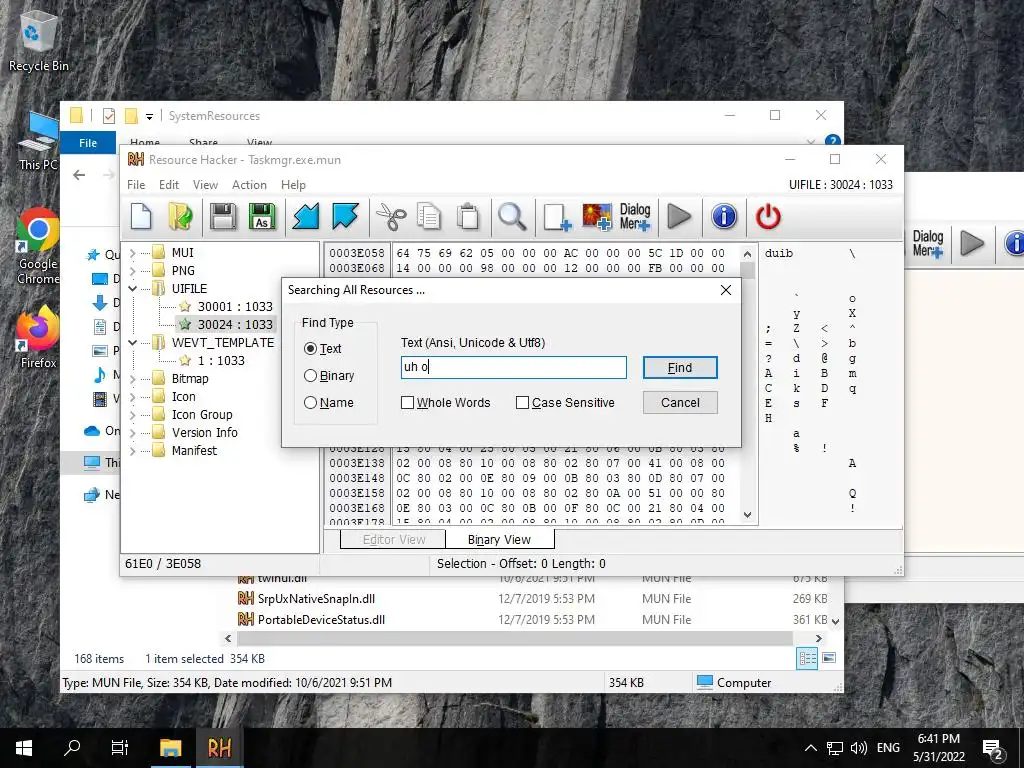Image resolution: width=1024 pixels, height=768 pixels.
Task: Click the Dialog Merge toolbar icon
Action: (635, 216)
